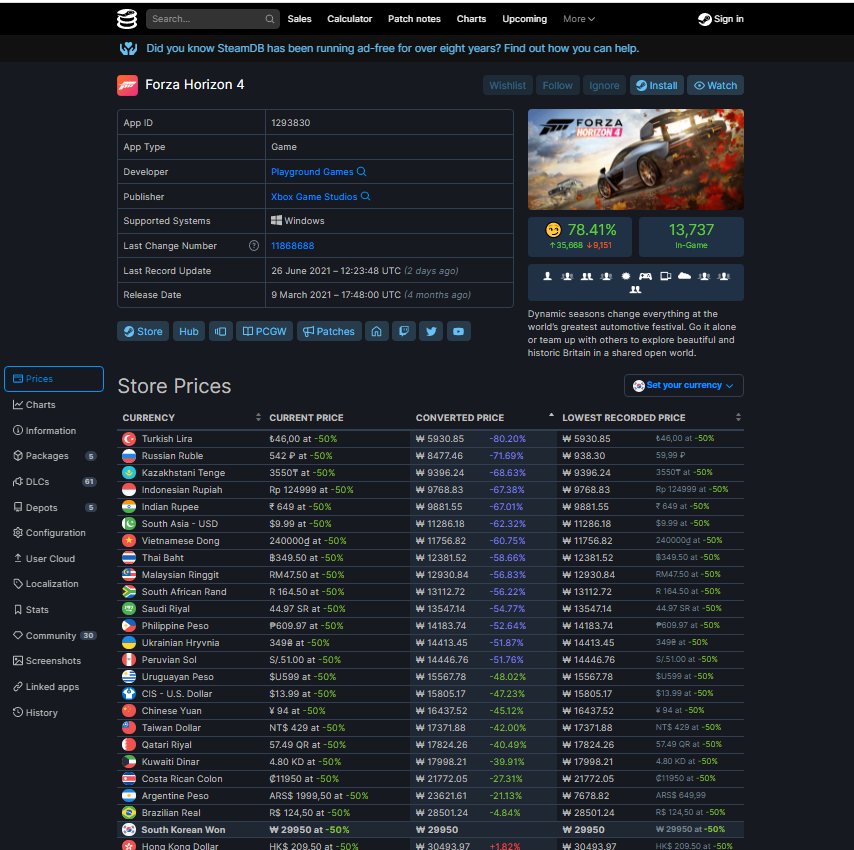Sort table by Converted Price column
The image size is (854, 850).
point(484,418)
